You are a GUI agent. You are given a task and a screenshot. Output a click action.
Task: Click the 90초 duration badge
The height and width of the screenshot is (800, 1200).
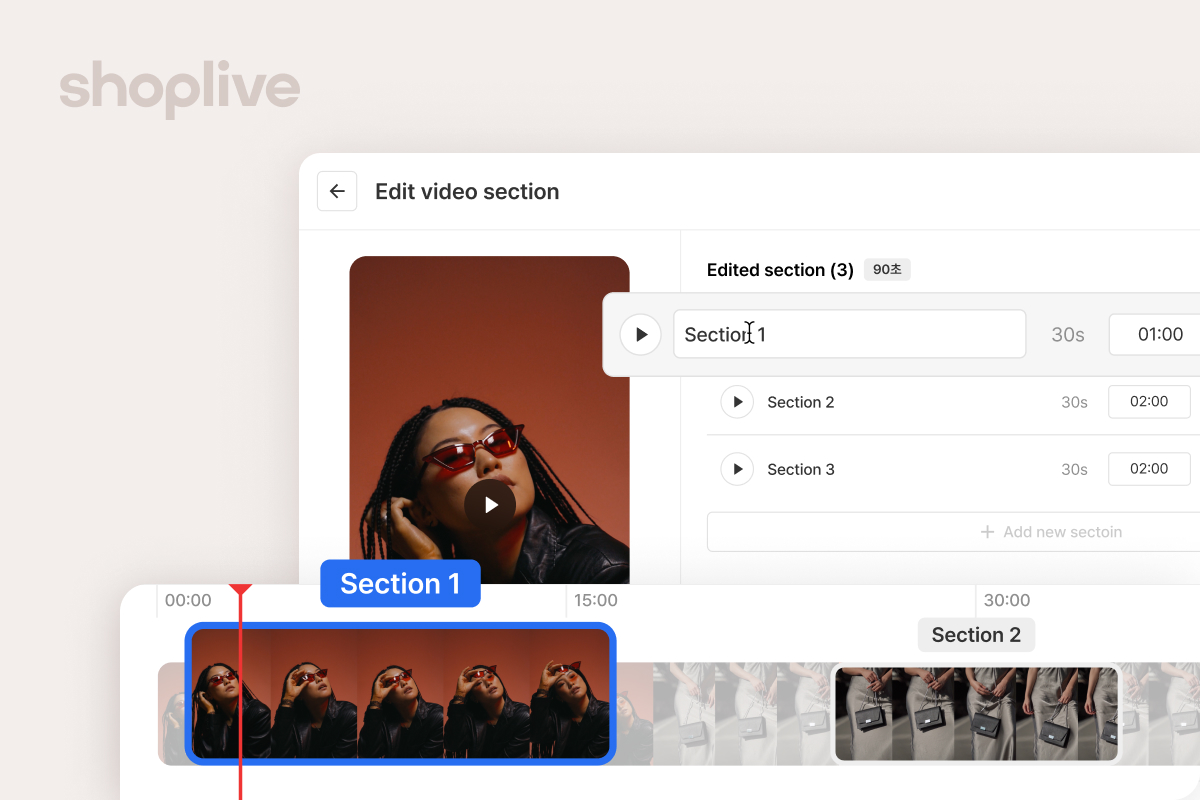click(887, 270)
